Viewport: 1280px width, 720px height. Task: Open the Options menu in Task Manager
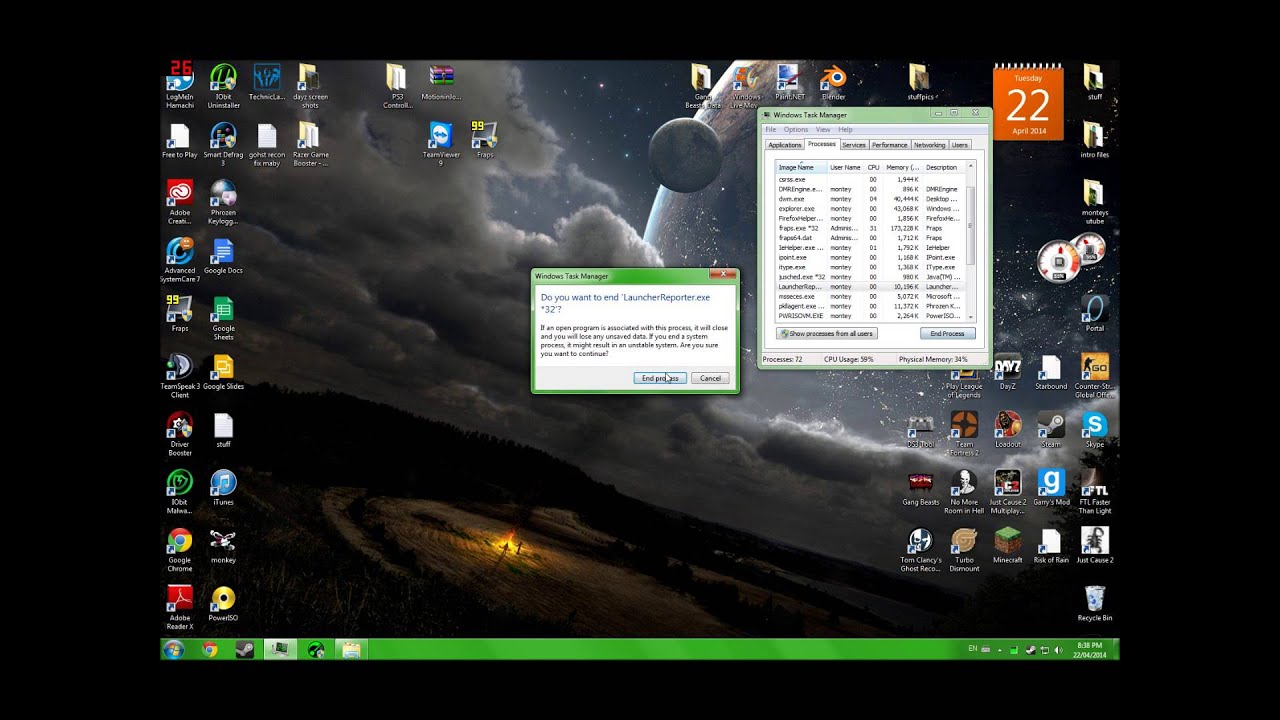796,129
